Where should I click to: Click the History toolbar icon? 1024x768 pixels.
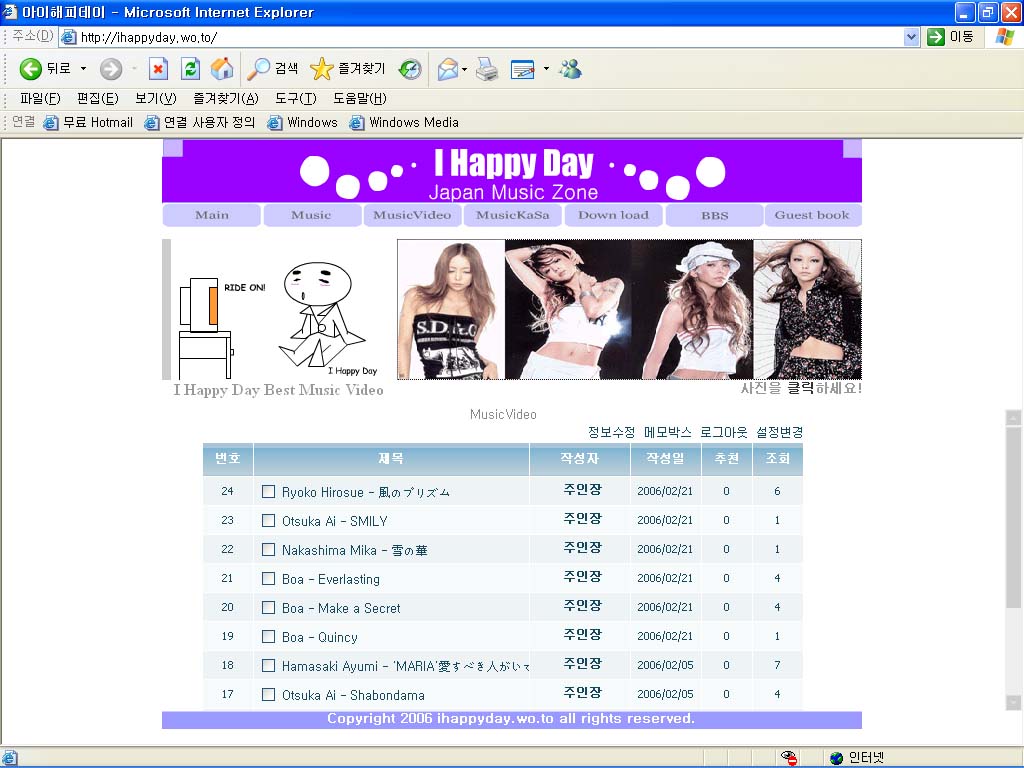[x=410, y=69]
